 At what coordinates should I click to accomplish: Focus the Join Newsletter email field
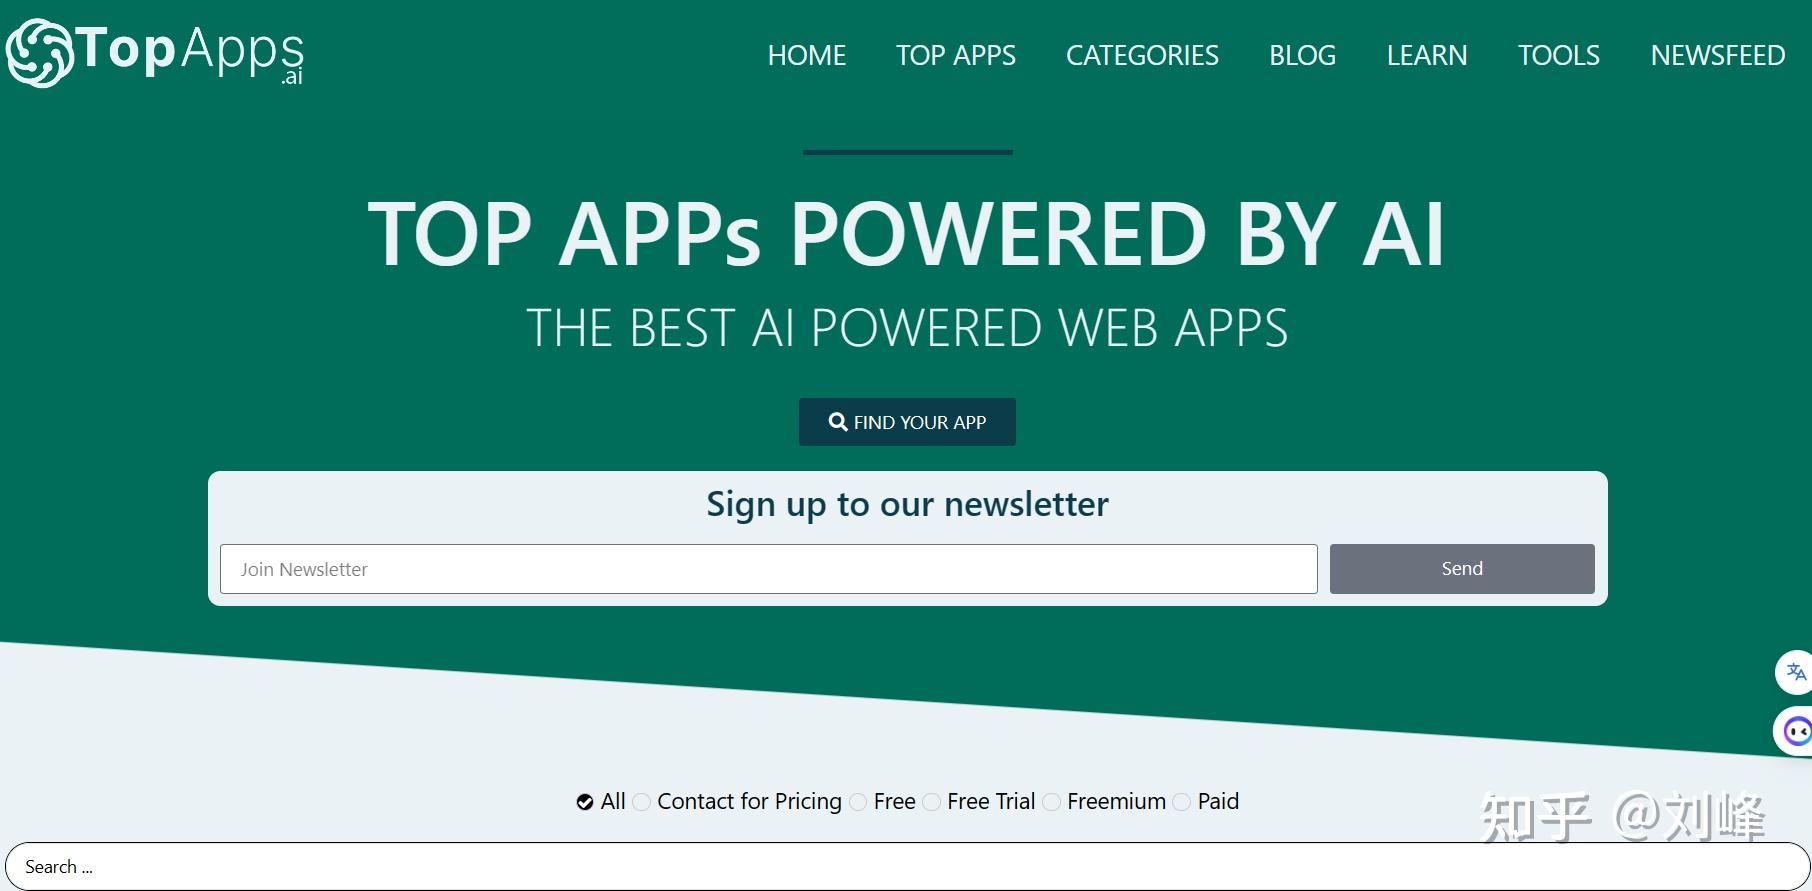769,569
